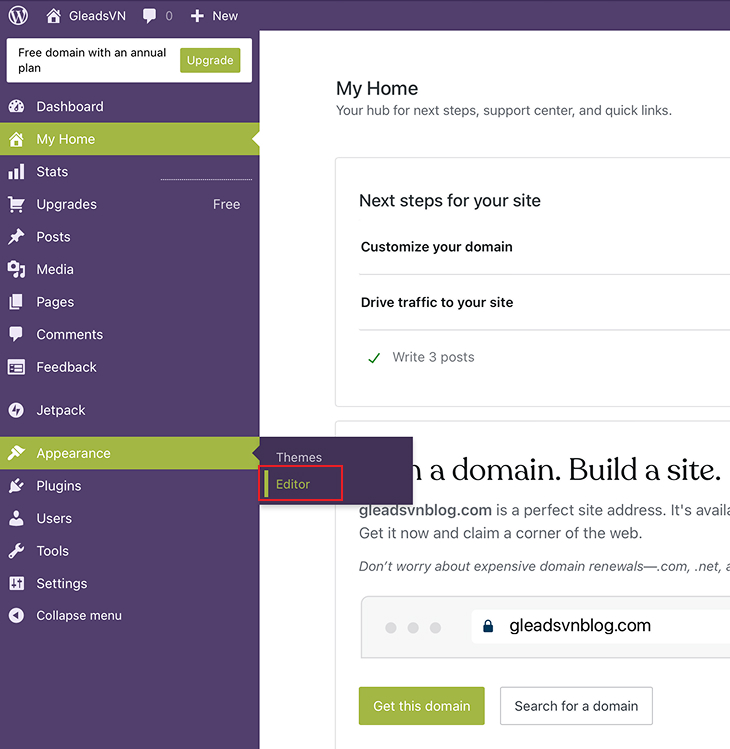The height and width of the screenshot is (749, 730).
Task: Click the Comments speech bubble icon in sidebar
Action: pos(16,334)
